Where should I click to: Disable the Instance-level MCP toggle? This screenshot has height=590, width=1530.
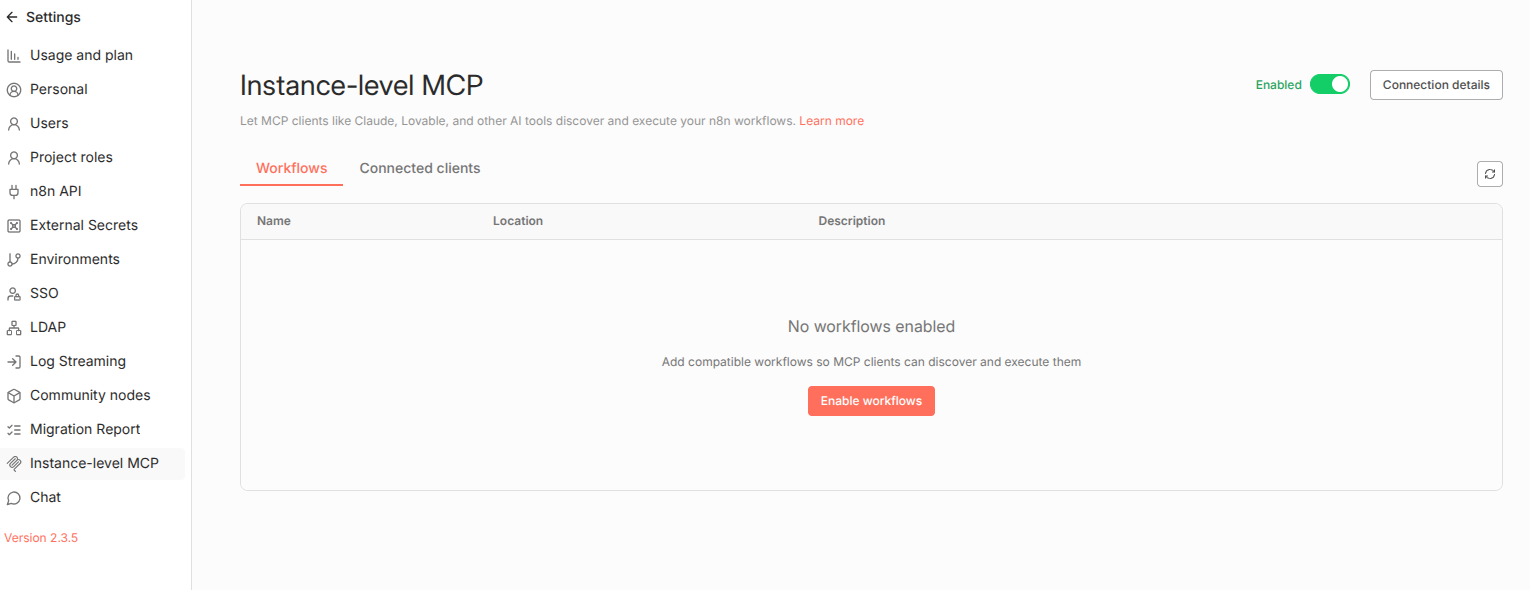1329,85
